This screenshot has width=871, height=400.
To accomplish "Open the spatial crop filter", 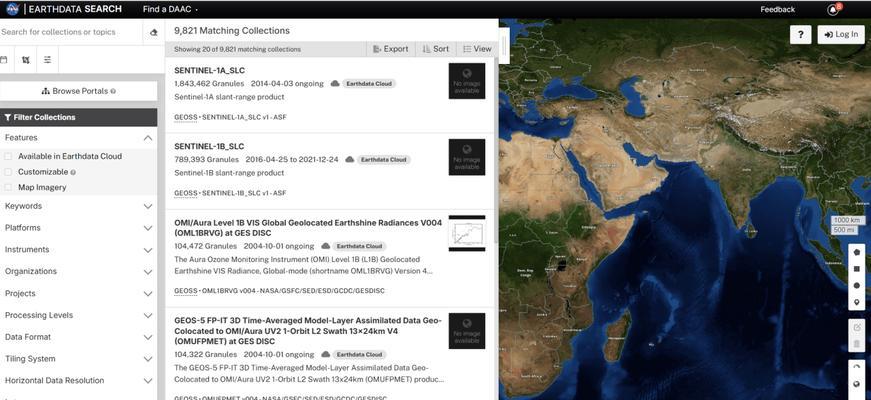I will tap(26, 60).
